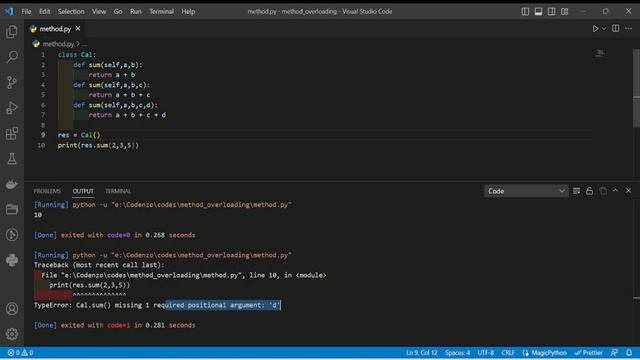Click 'exited with code=1' output line
This screenshot has height=360, width=640.
[115, 325]
